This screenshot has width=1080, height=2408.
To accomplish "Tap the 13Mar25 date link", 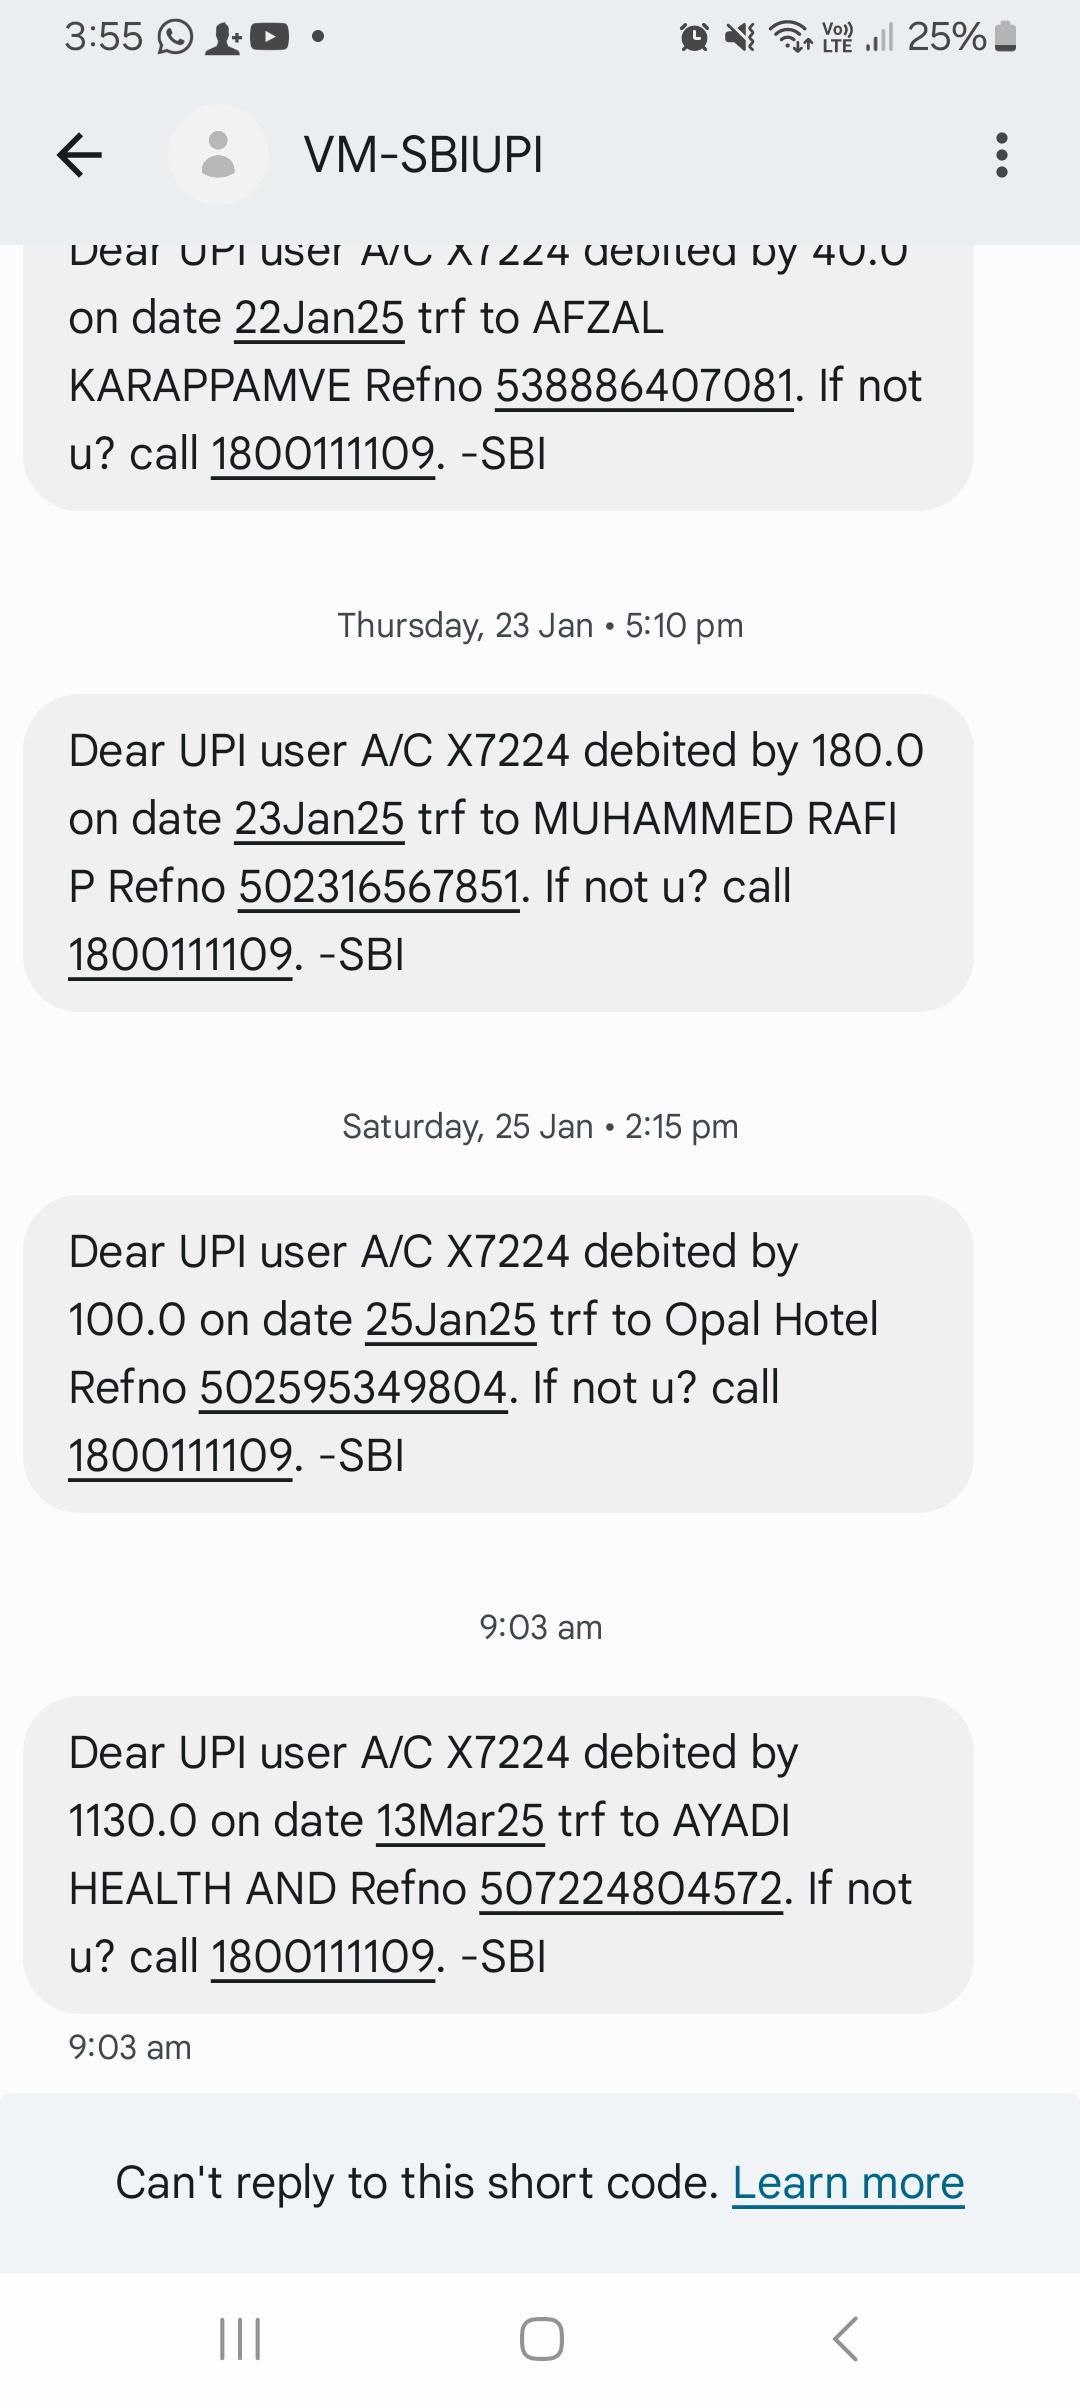I will pyautogui.click(x=460, y=1821).
